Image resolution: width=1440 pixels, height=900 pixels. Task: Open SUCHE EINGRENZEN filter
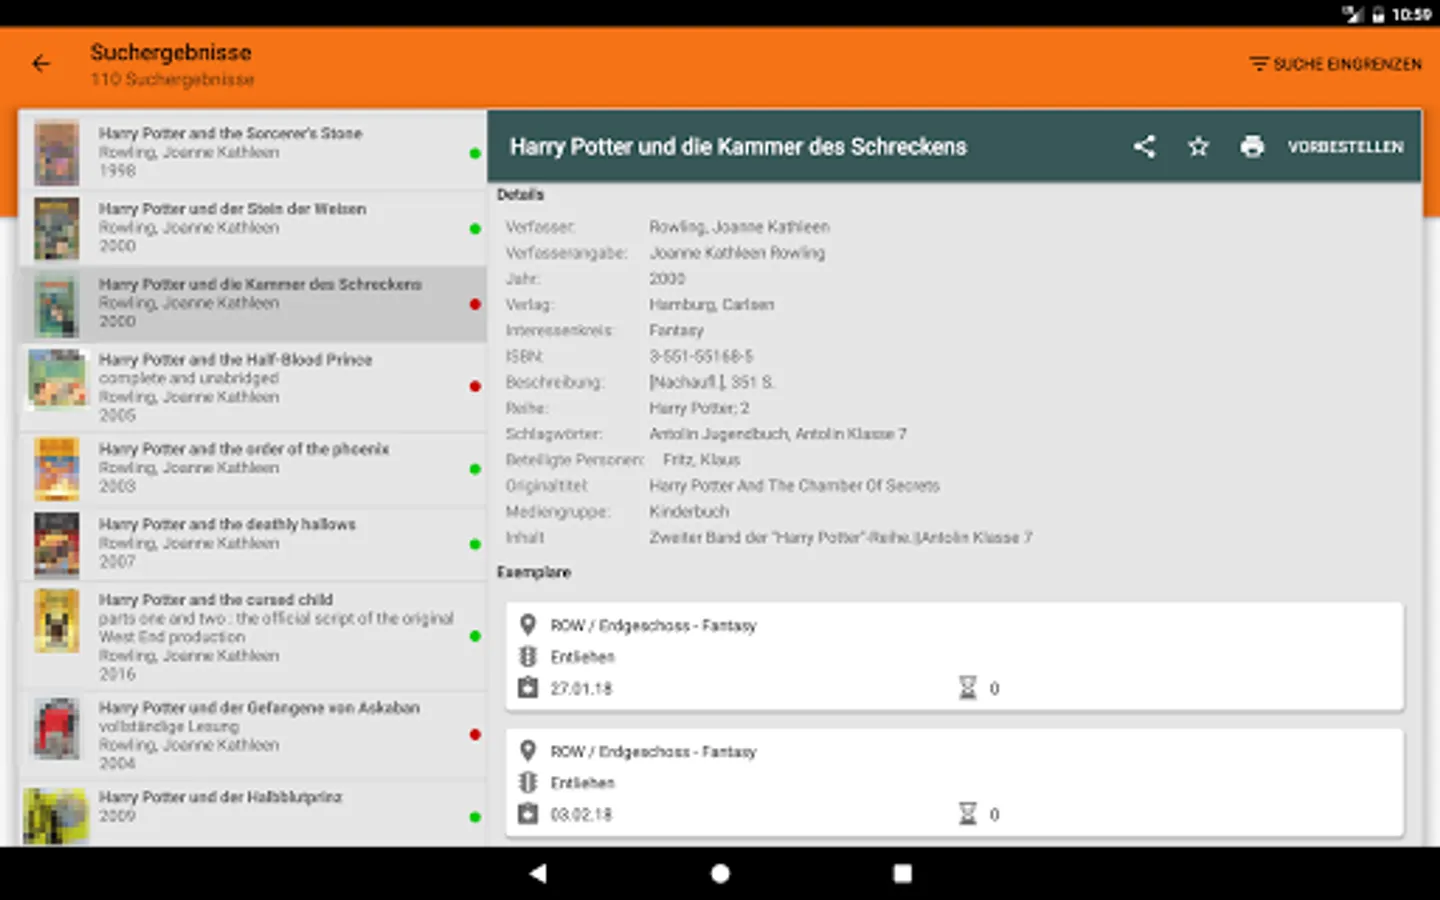click(1335, 64)
